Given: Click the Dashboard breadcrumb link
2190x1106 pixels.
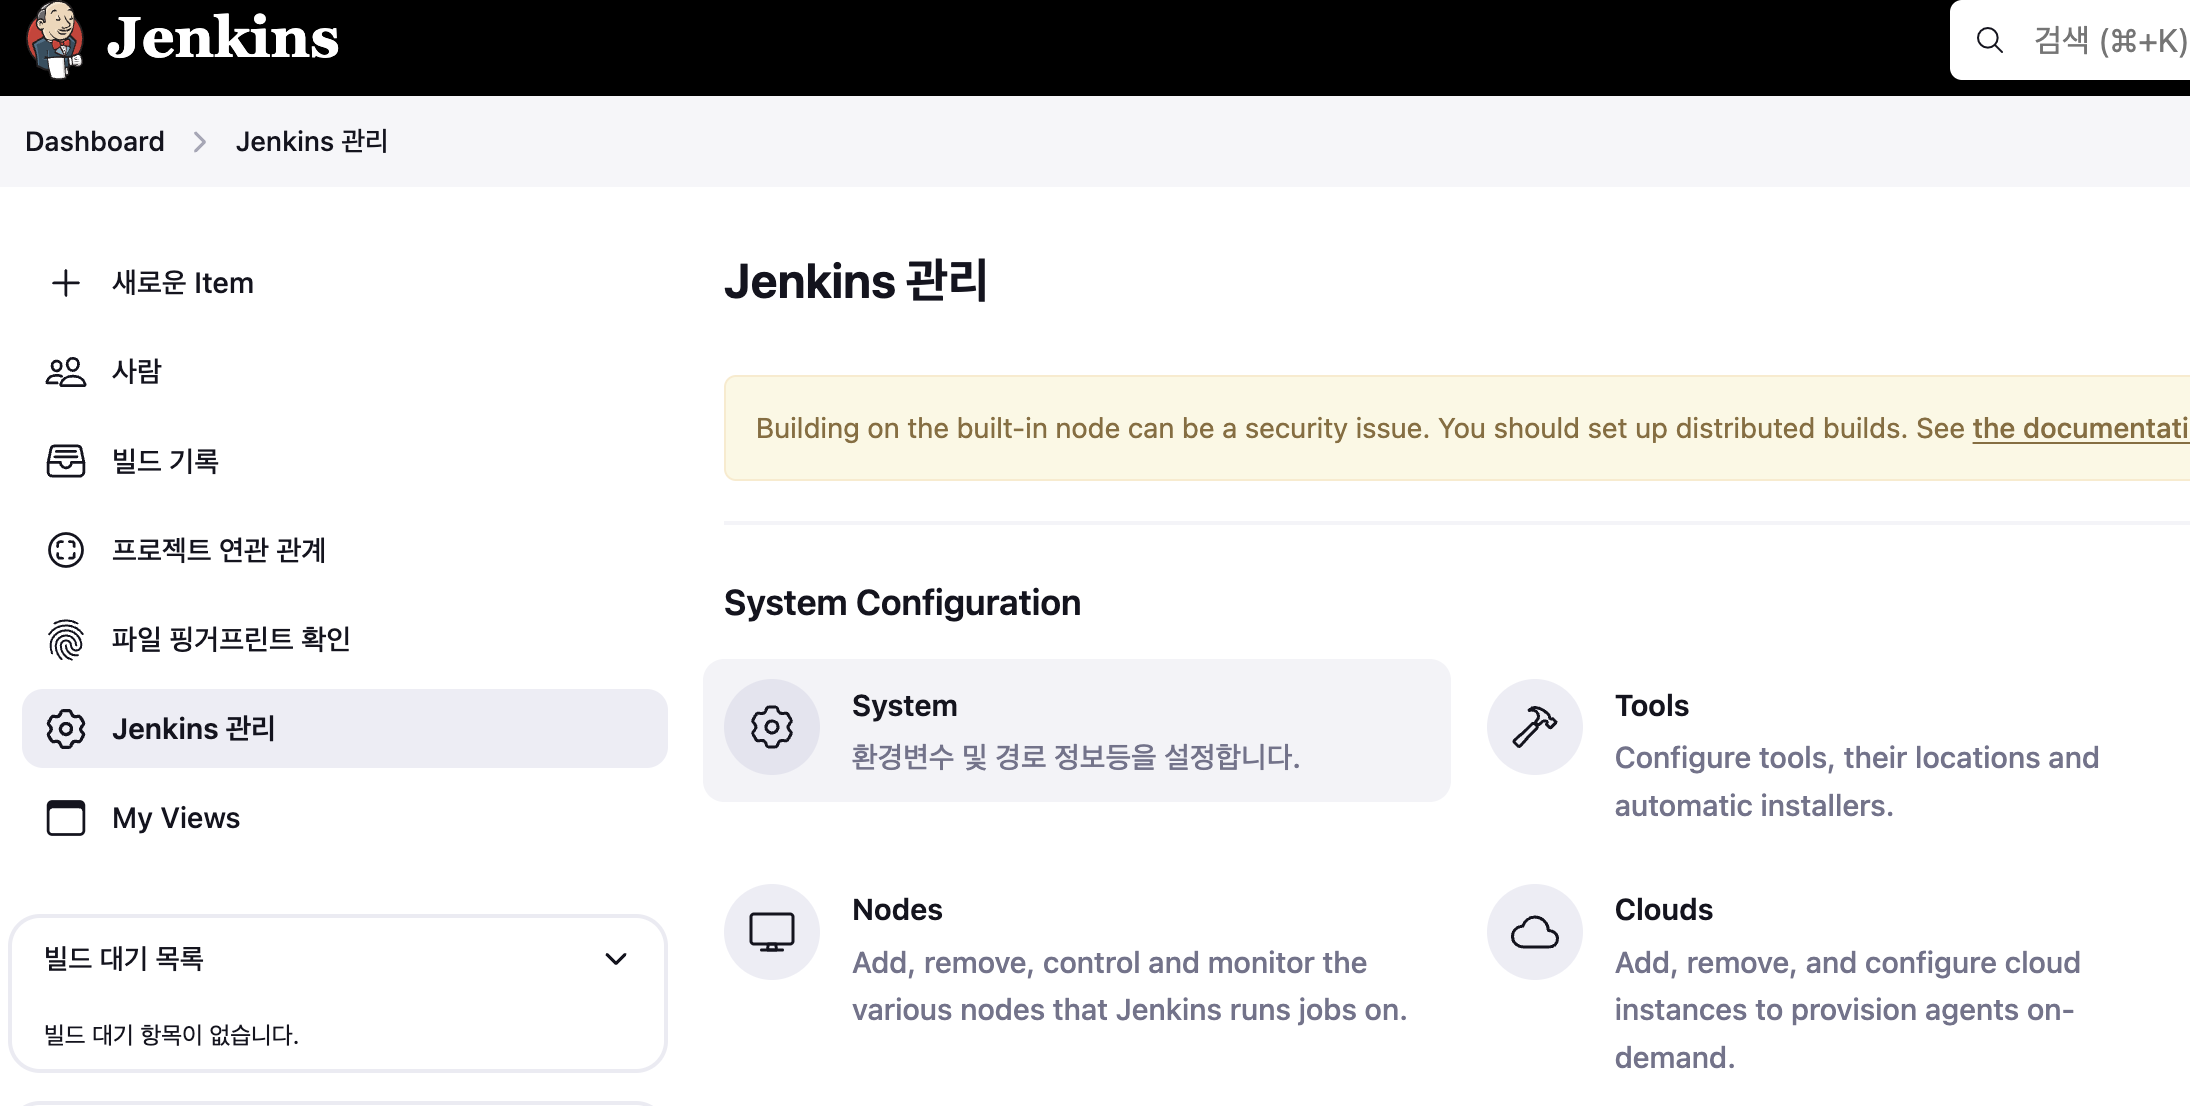Looking at the screenshot, I should 95,141.
